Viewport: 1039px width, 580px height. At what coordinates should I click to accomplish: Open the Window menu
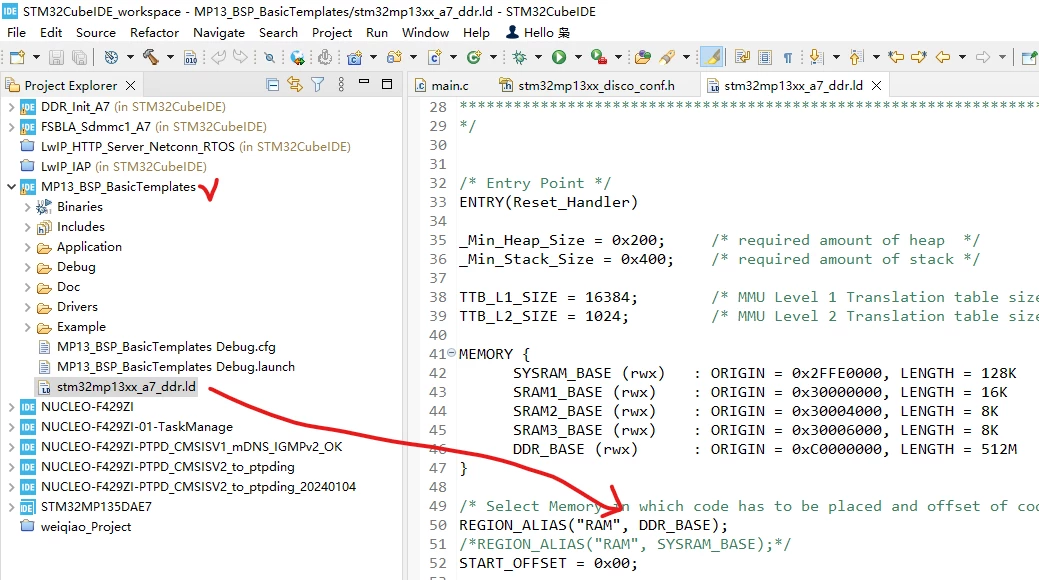coord(425,32)
